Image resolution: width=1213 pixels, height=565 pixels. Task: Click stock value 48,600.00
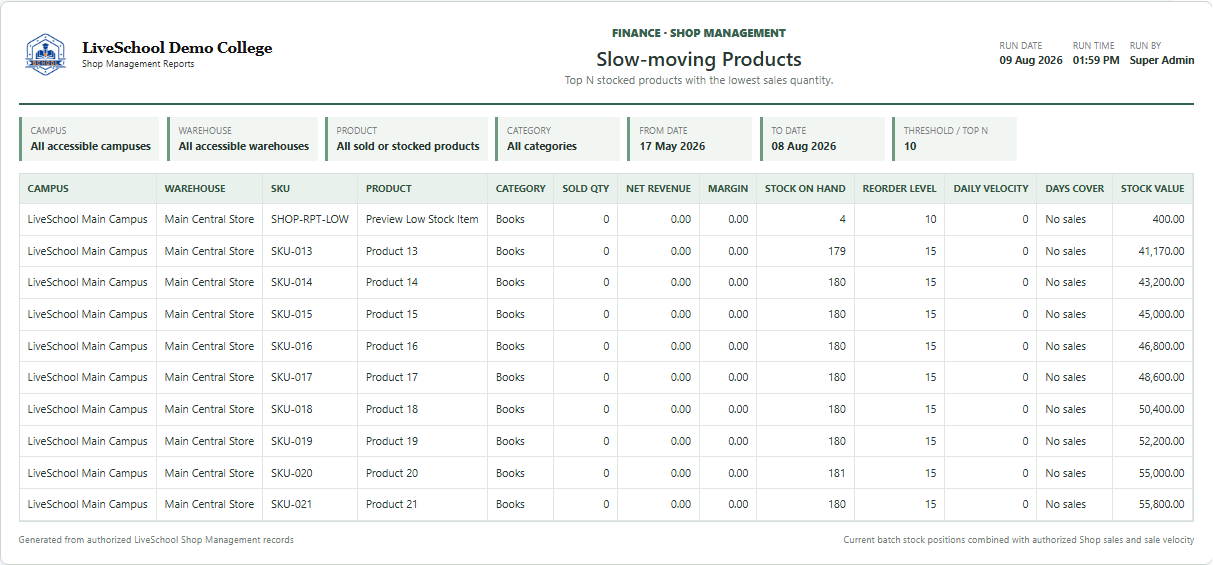pyautogui.click(x=1160, y=377)
